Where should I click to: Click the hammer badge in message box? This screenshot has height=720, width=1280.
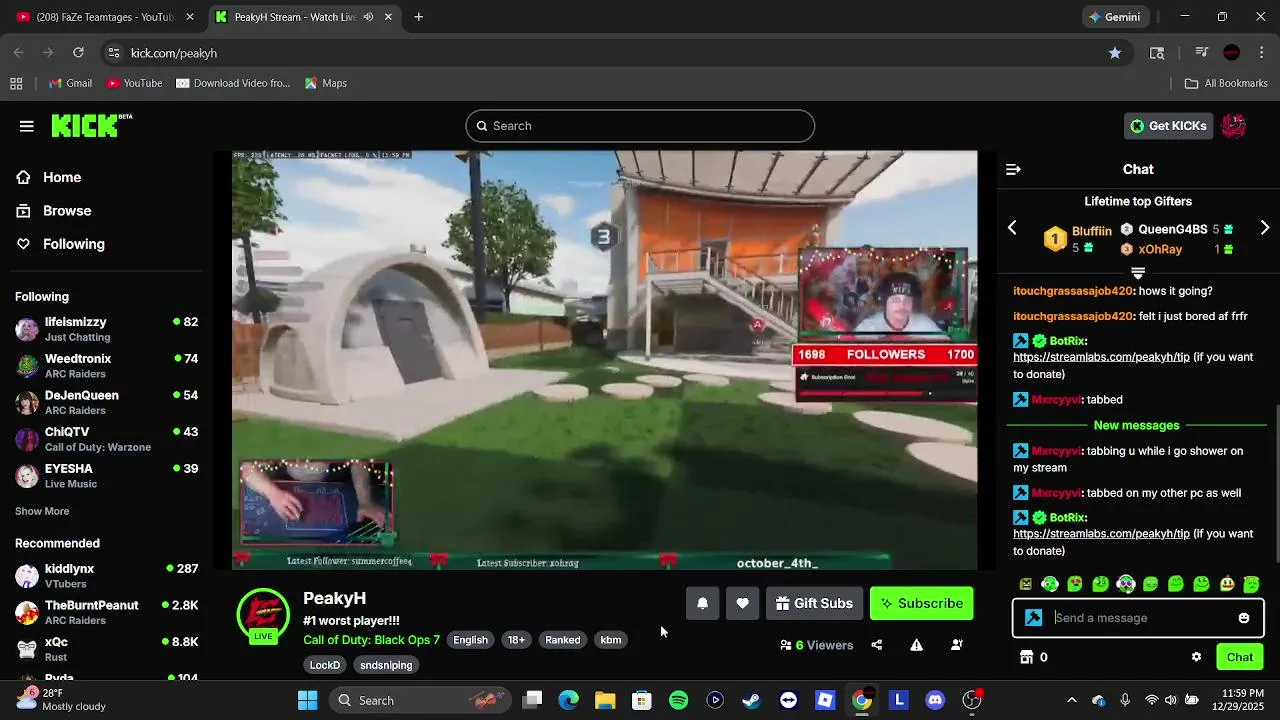[x=1034, y=618]
